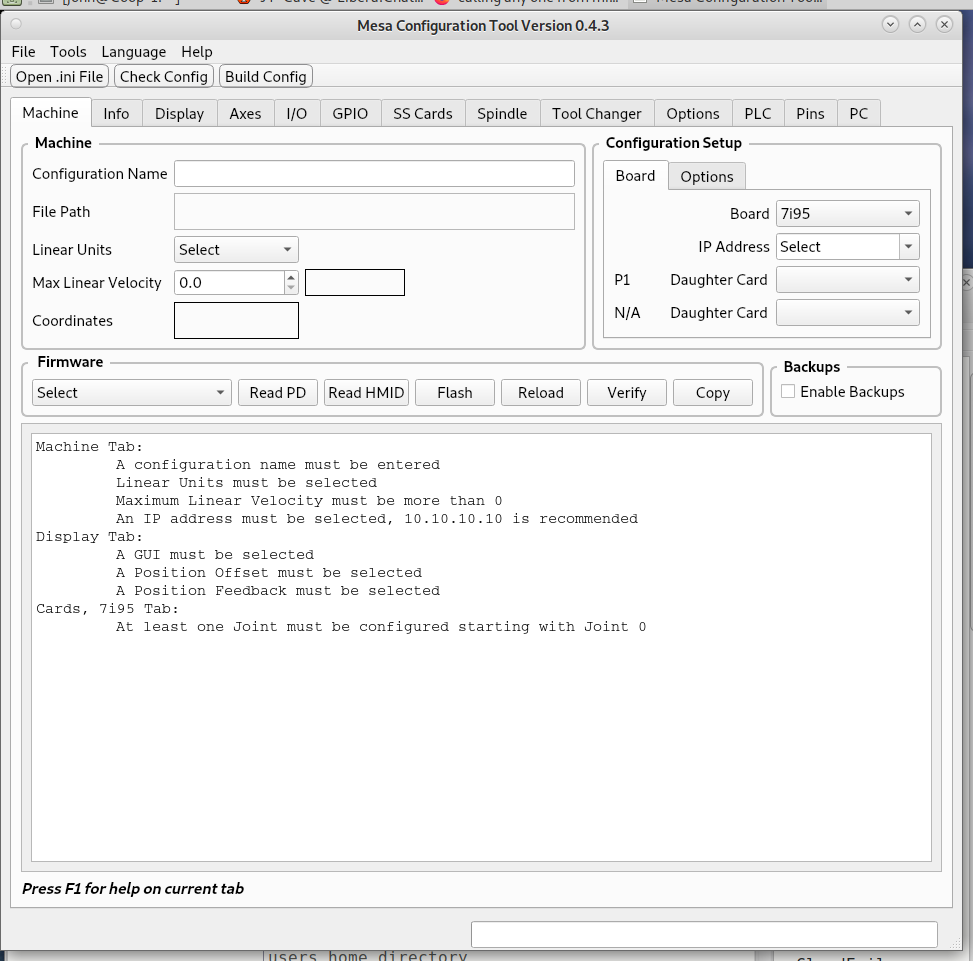Viewport: 973px width, 961px height.
Task: Open the Language menu
Action: tap(133, 51)
